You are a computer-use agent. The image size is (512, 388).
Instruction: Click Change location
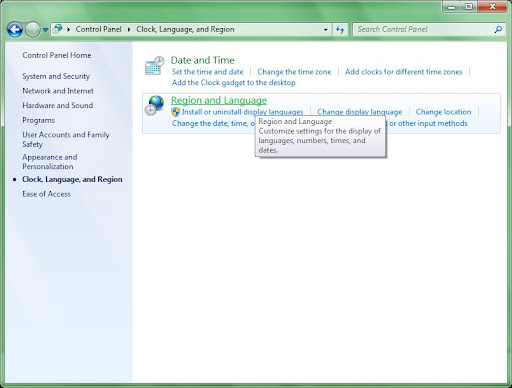coord(443,112)
